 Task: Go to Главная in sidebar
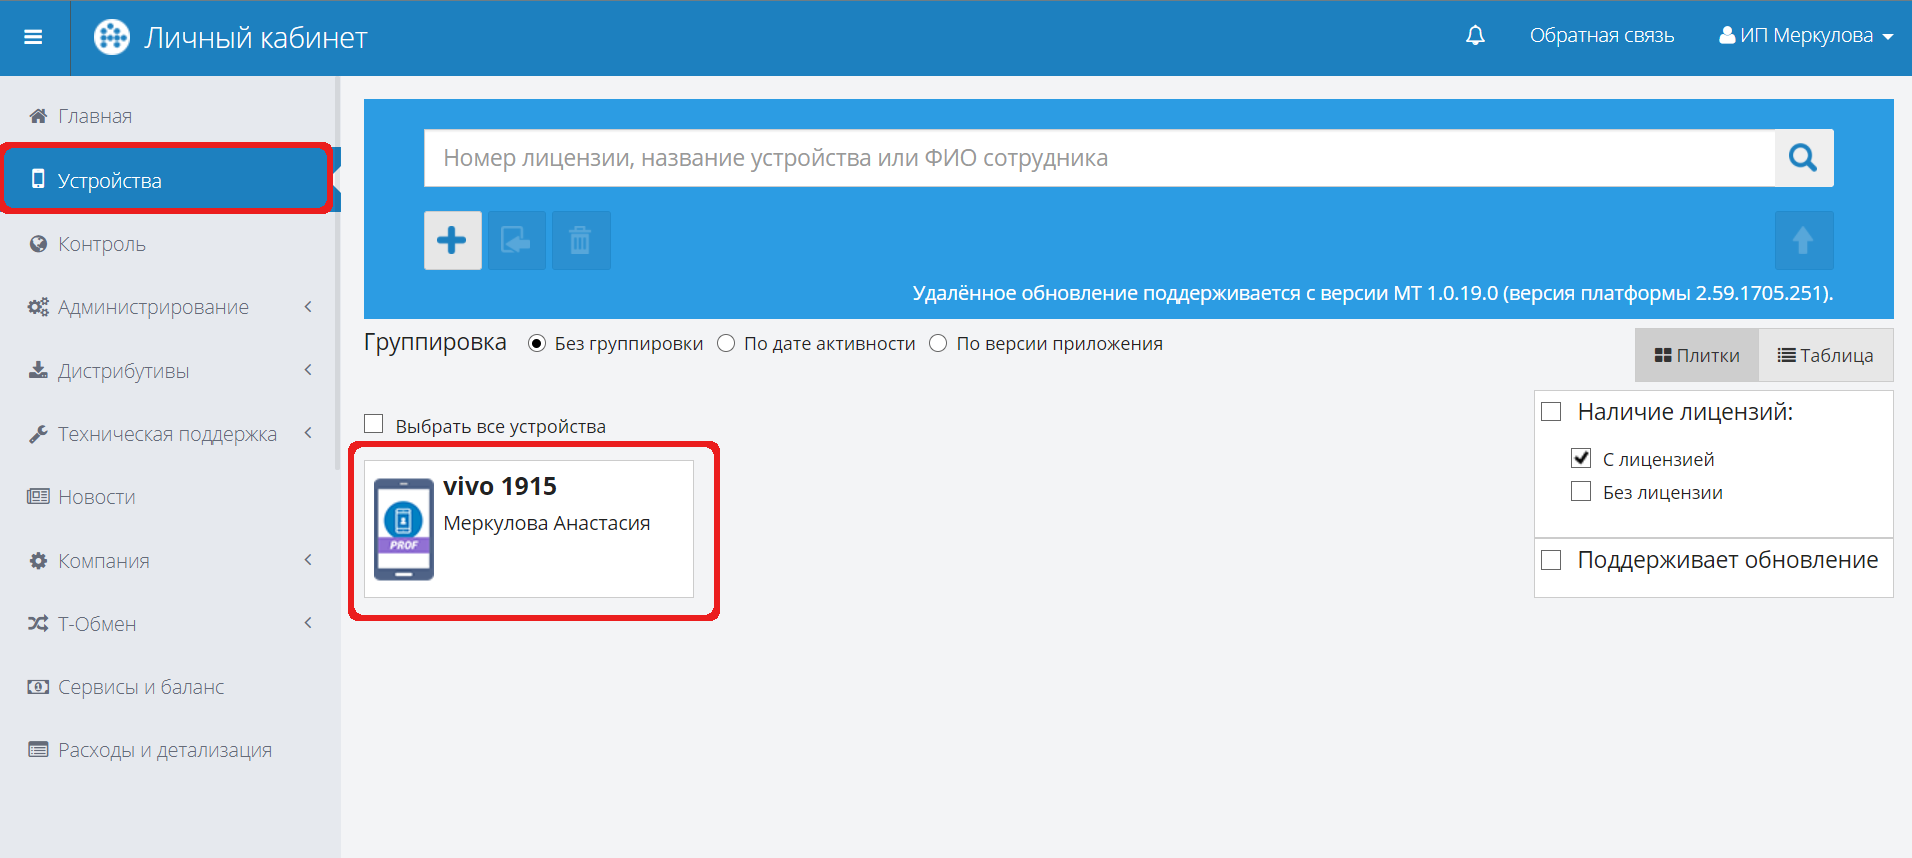168,116
